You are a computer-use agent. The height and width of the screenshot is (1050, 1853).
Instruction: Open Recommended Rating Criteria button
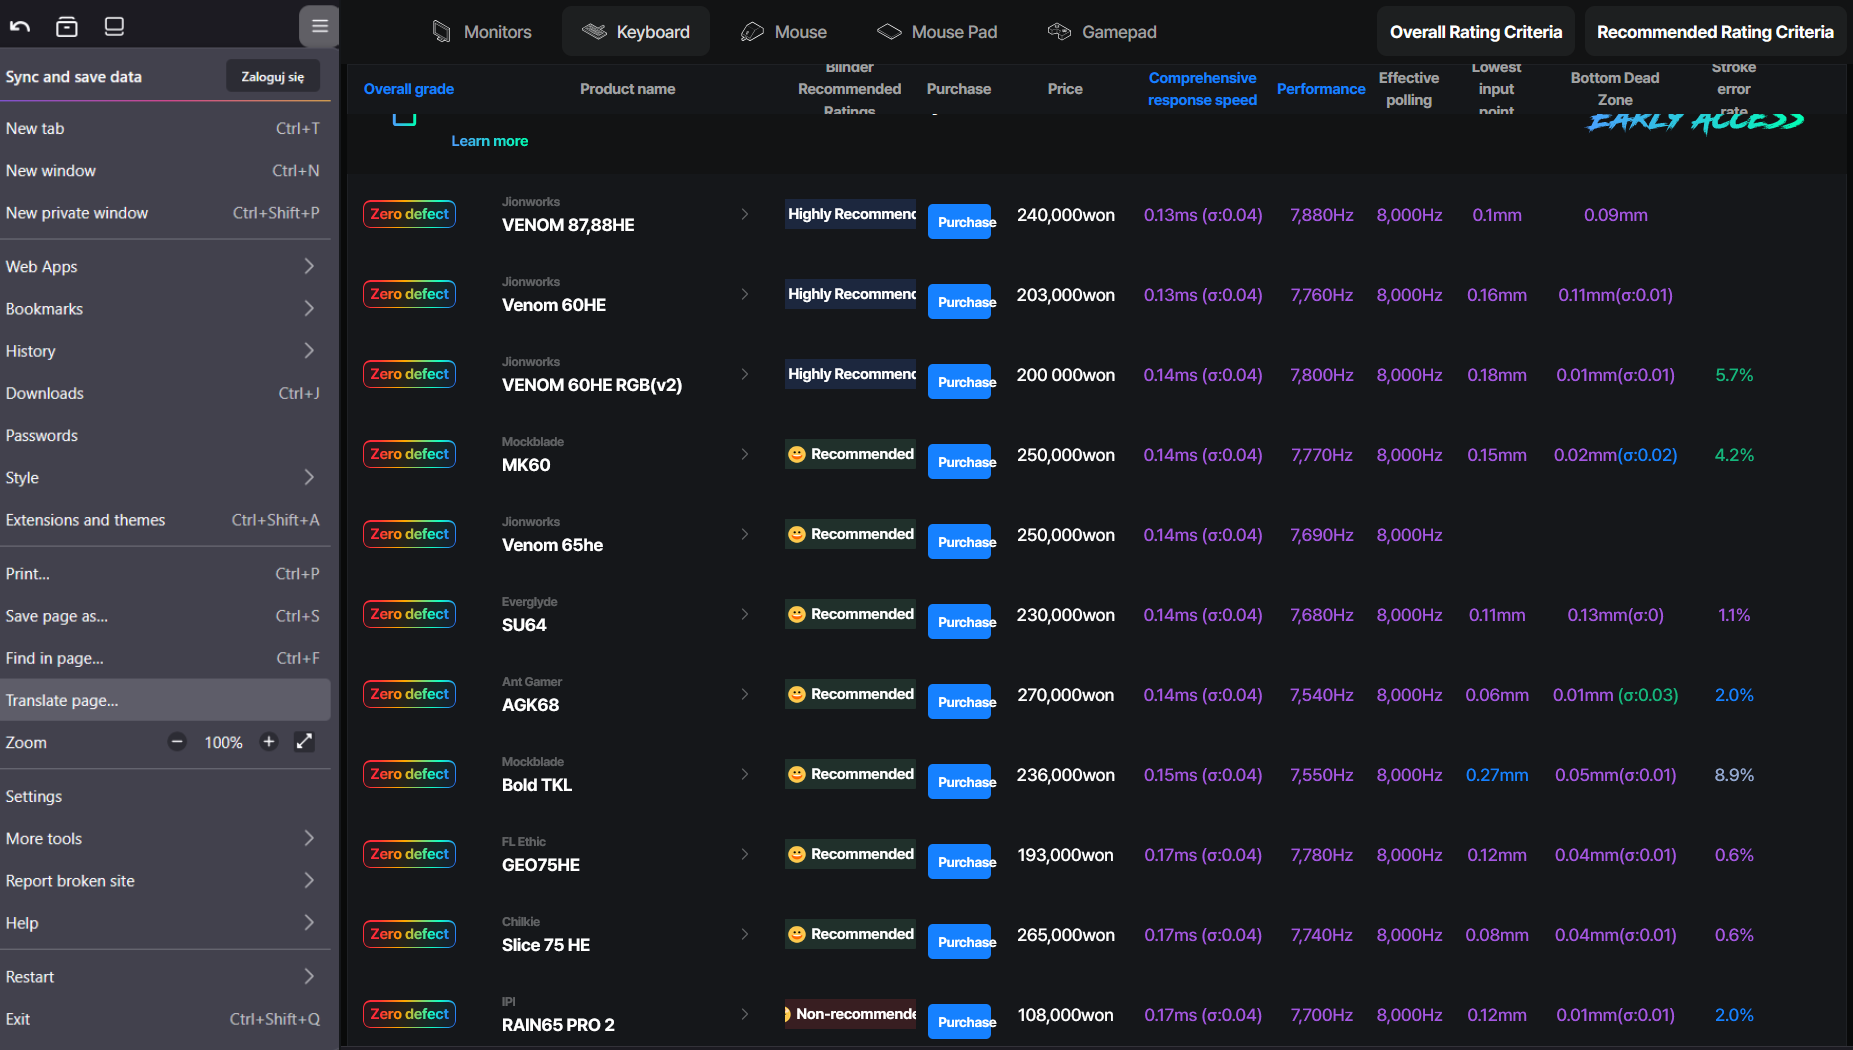tap(1715, 32)
